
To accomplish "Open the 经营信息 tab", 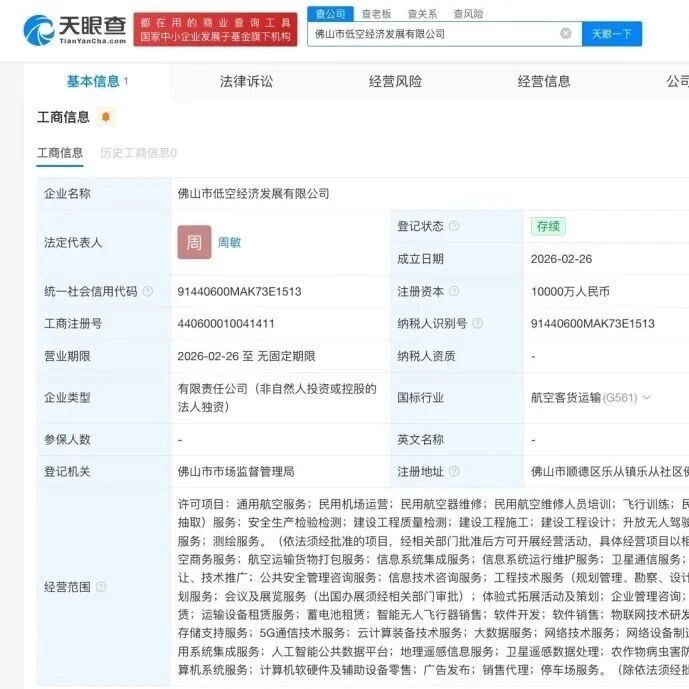I will (544, 81).
